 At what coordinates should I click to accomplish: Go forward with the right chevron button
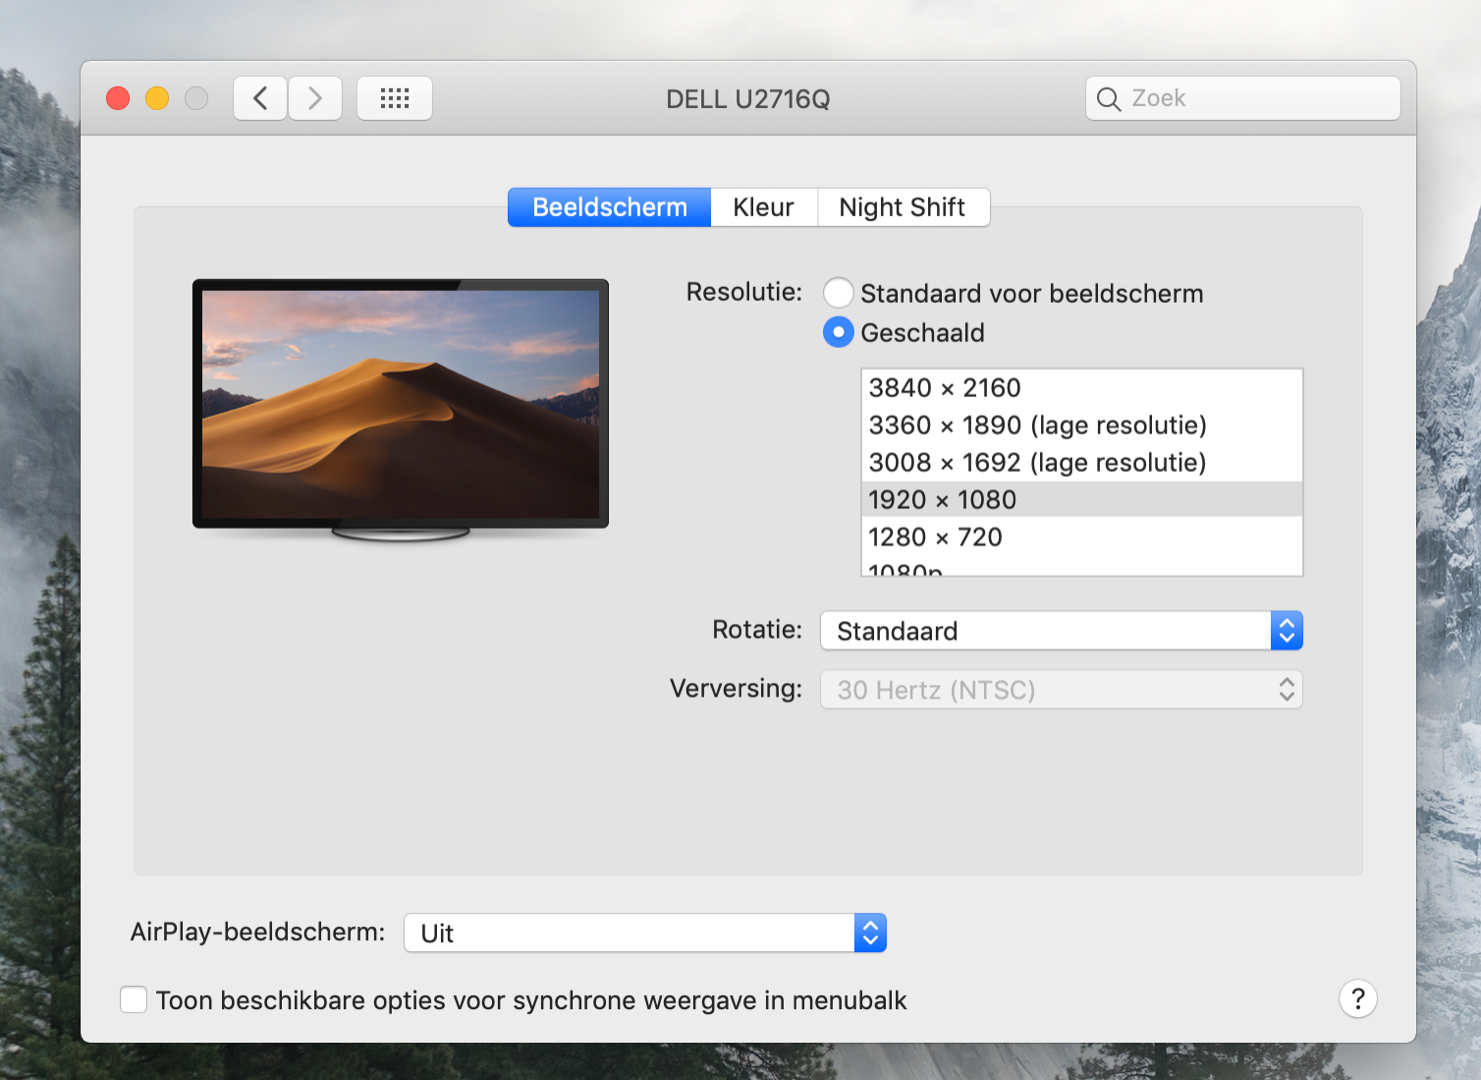pyautogui.click(x=315, y=98)
